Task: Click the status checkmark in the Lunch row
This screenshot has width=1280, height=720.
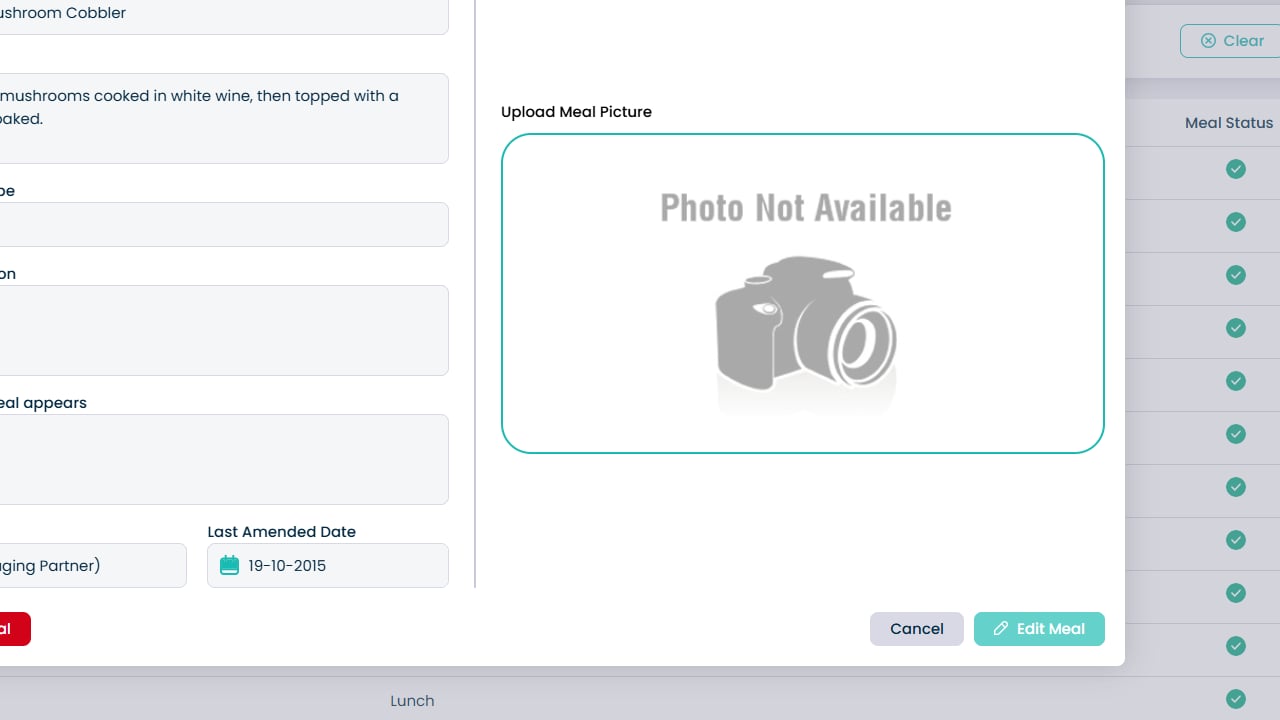Action: pyautogui.click(x=1236, y=699)
